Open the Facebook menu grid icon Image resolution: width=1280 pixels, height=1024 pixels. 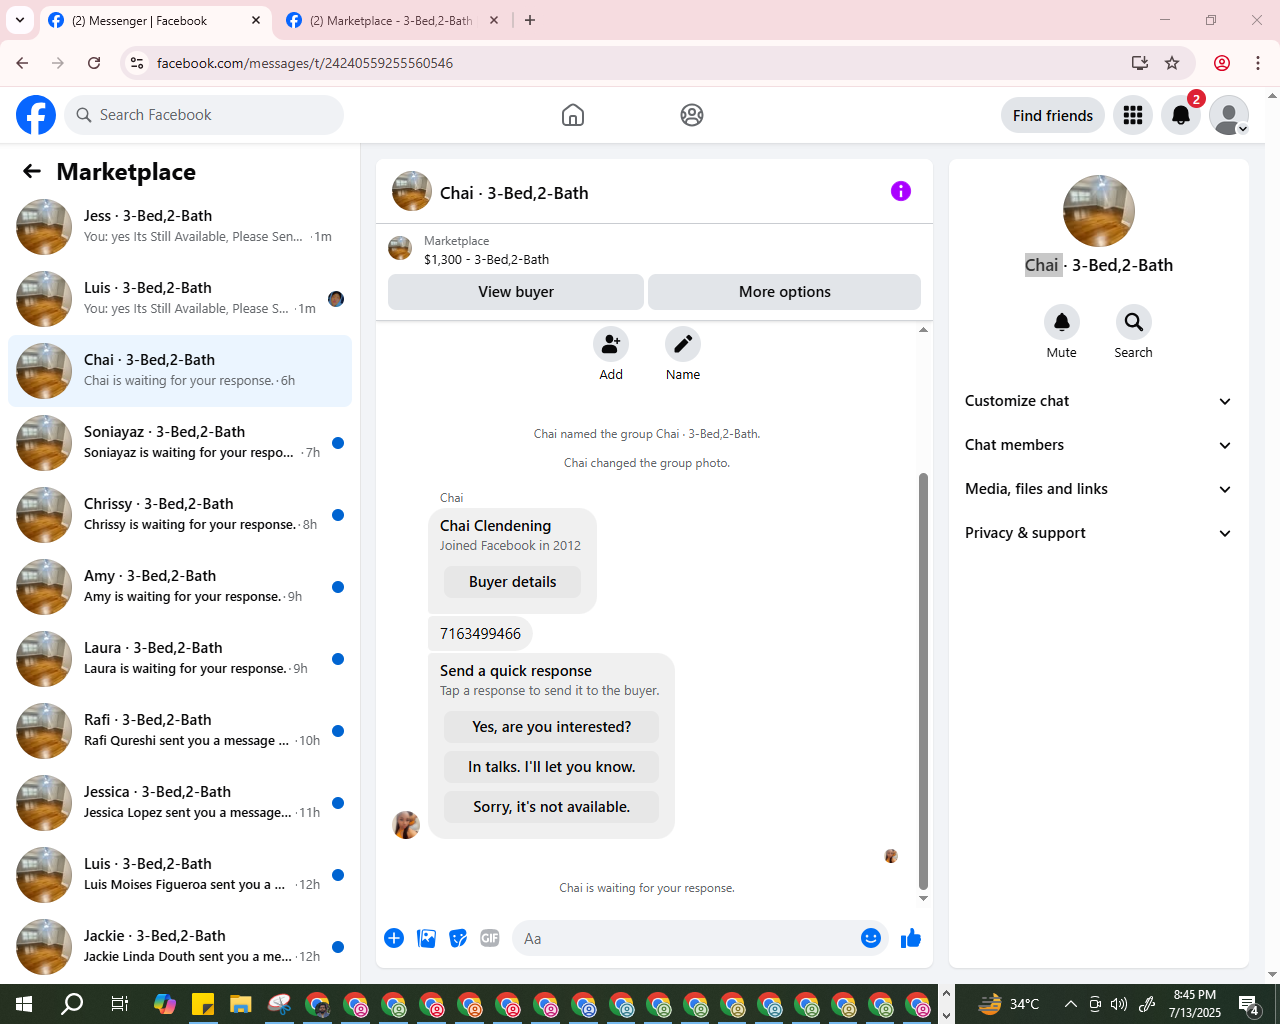tap(1133, 115)
